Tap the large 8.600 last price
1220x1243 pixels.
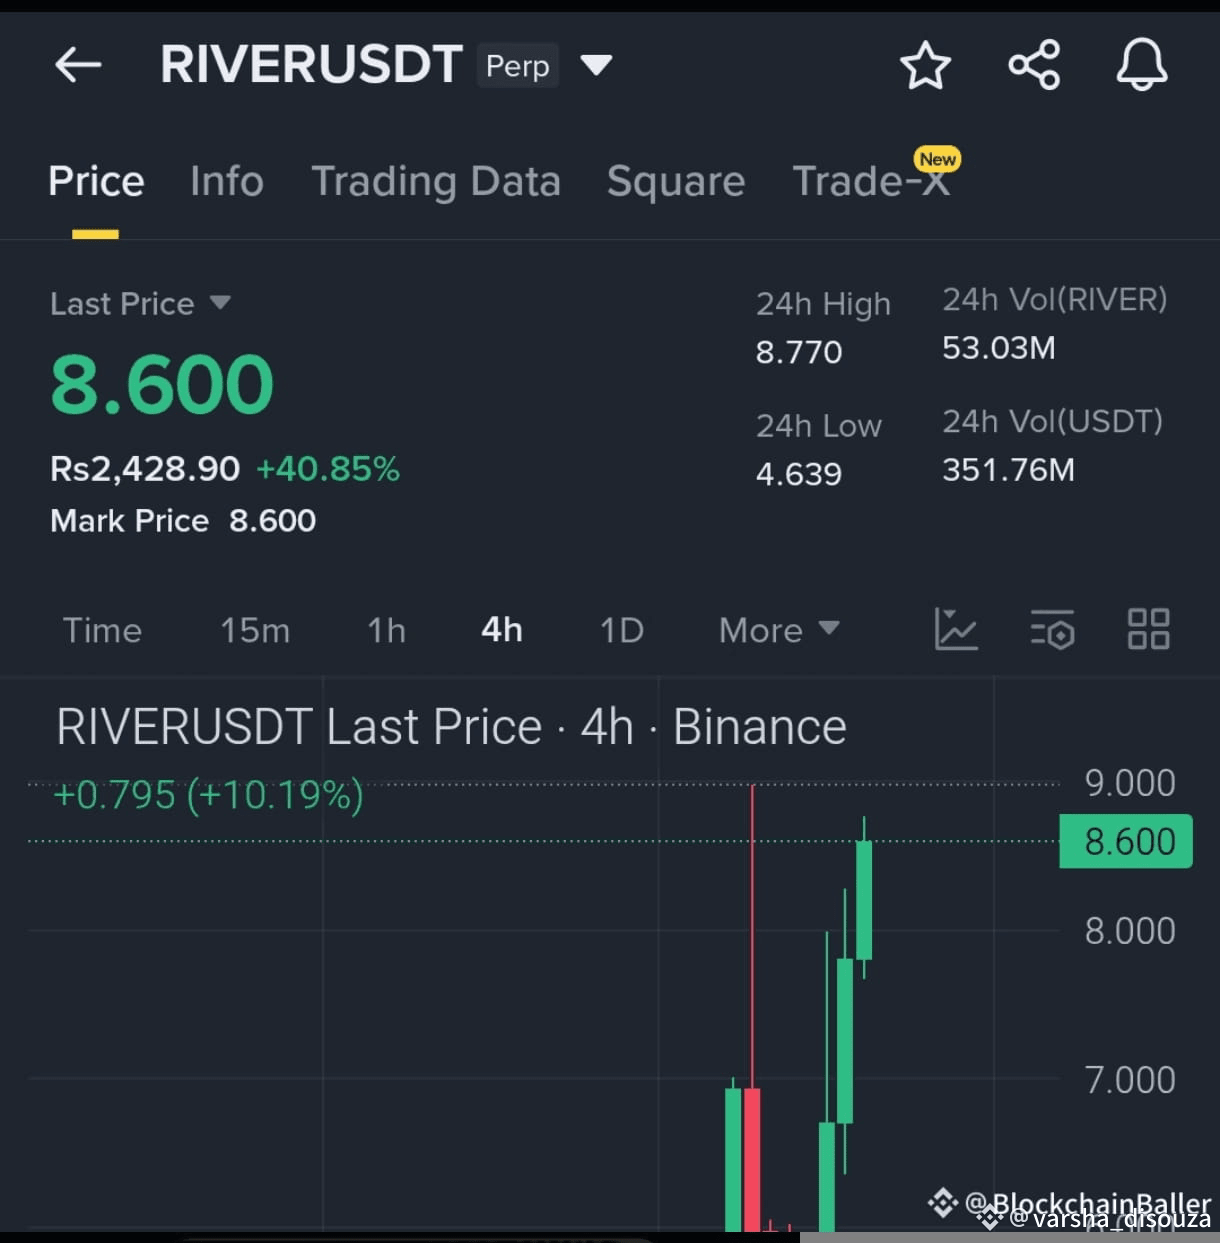pyautogui.click(x=162, y=385)
